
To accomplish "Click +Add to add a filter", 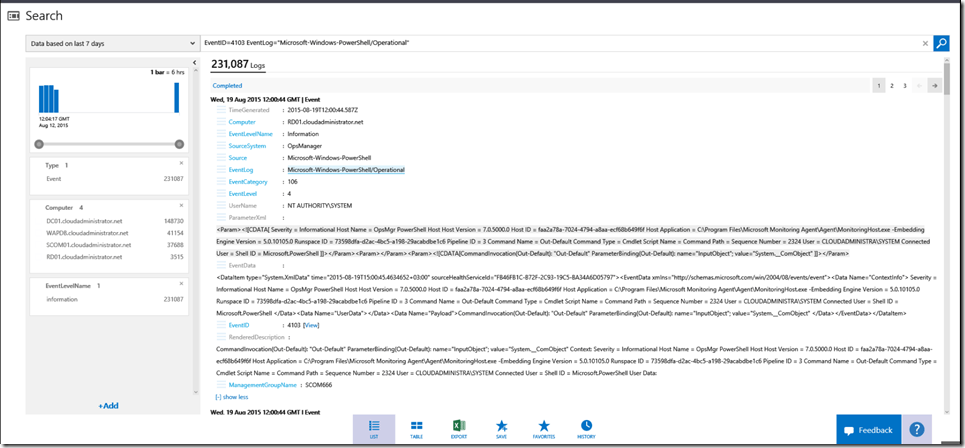I will [x=108, y=406].
